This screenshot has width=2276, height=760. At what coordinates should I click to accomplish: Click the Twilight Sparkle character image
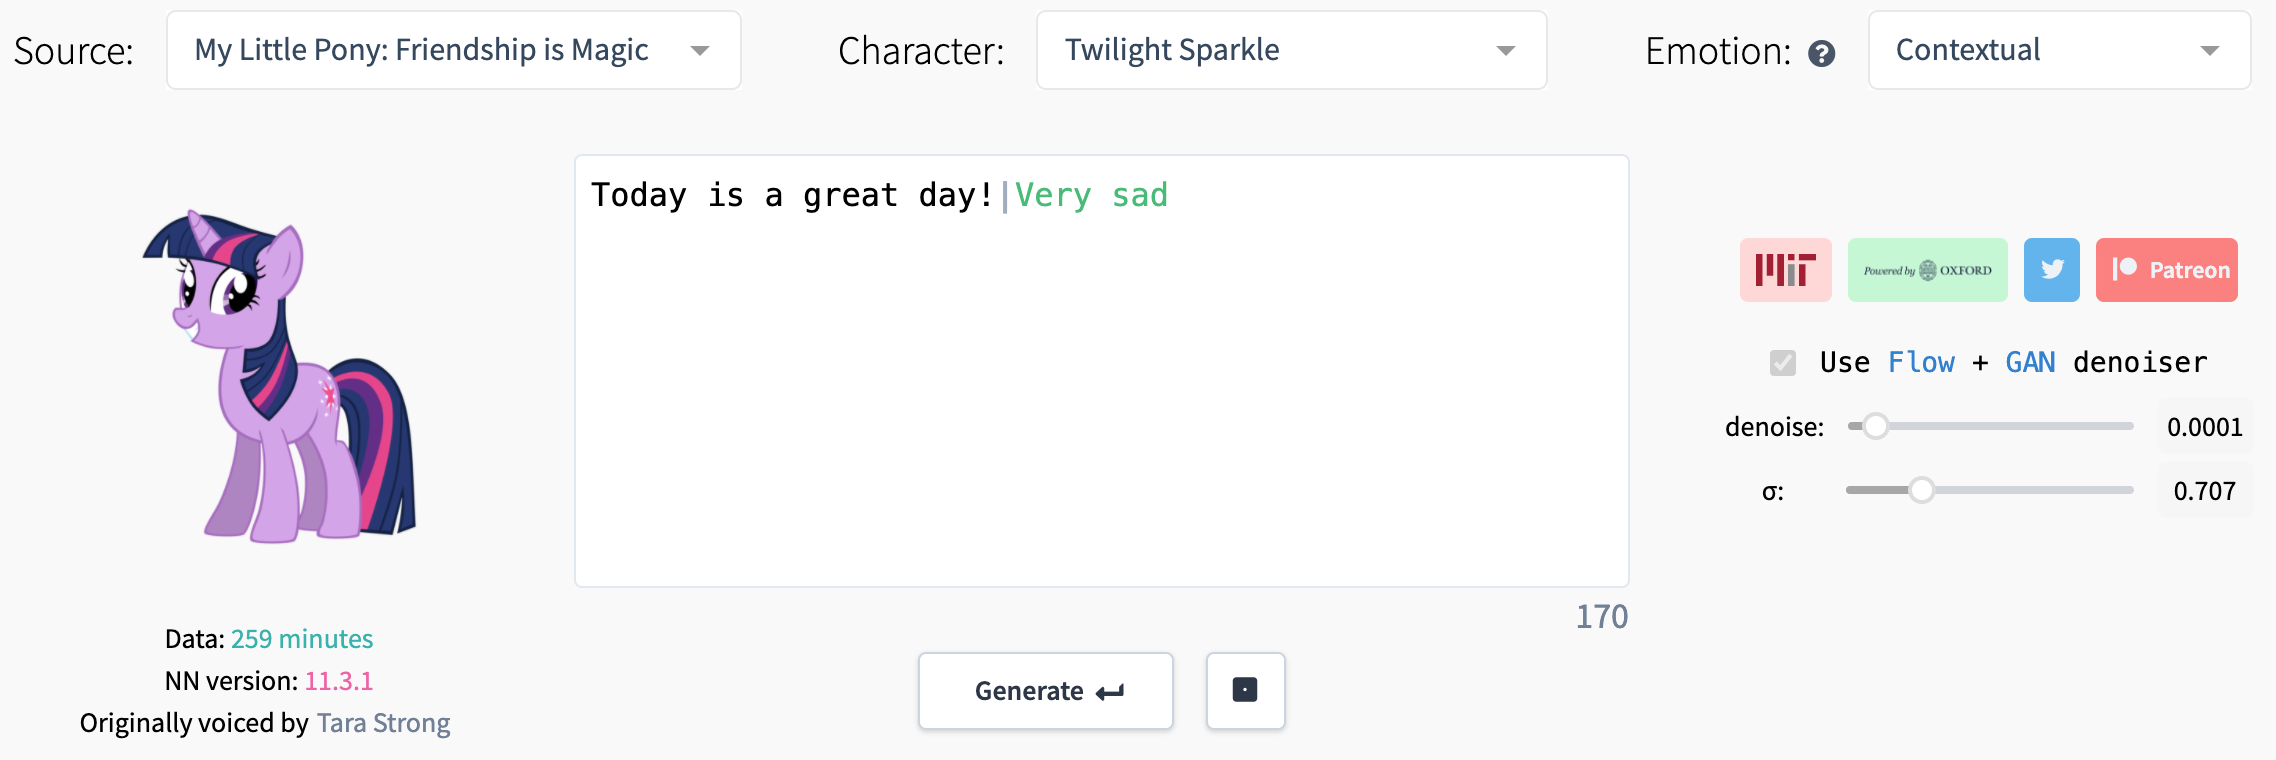coord(280,376)
